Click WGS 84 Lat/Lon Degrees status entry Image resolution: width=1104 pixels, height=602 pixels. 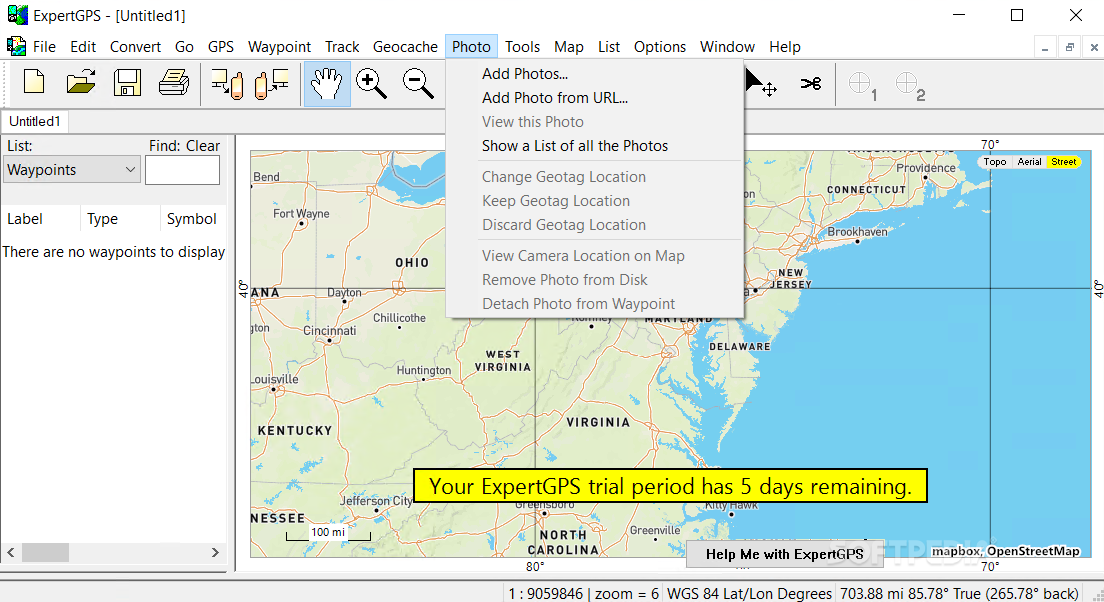click(x=749, y=594)
